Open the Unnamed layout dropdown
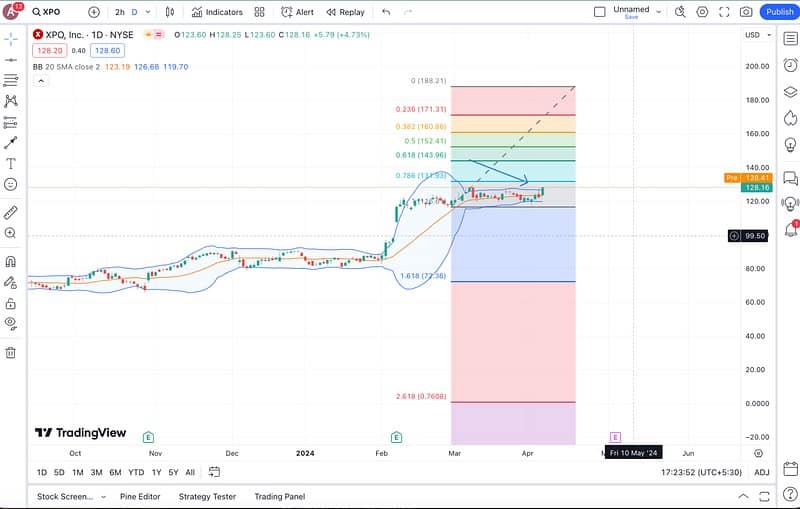Image resolution: width=800 pixels, height=509 pixels. click(631, 12)
